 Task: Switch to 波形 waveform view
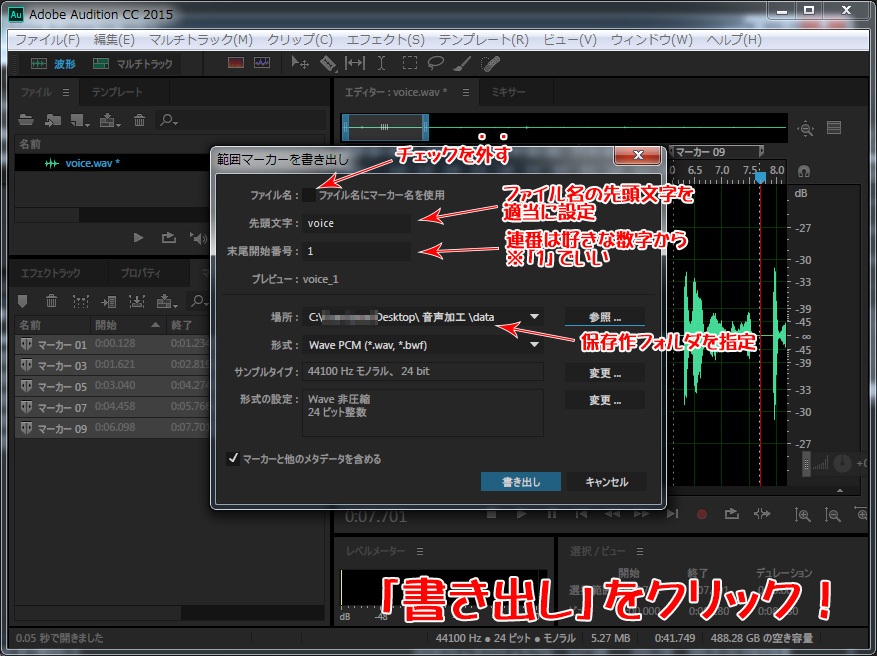pos(53,64)
